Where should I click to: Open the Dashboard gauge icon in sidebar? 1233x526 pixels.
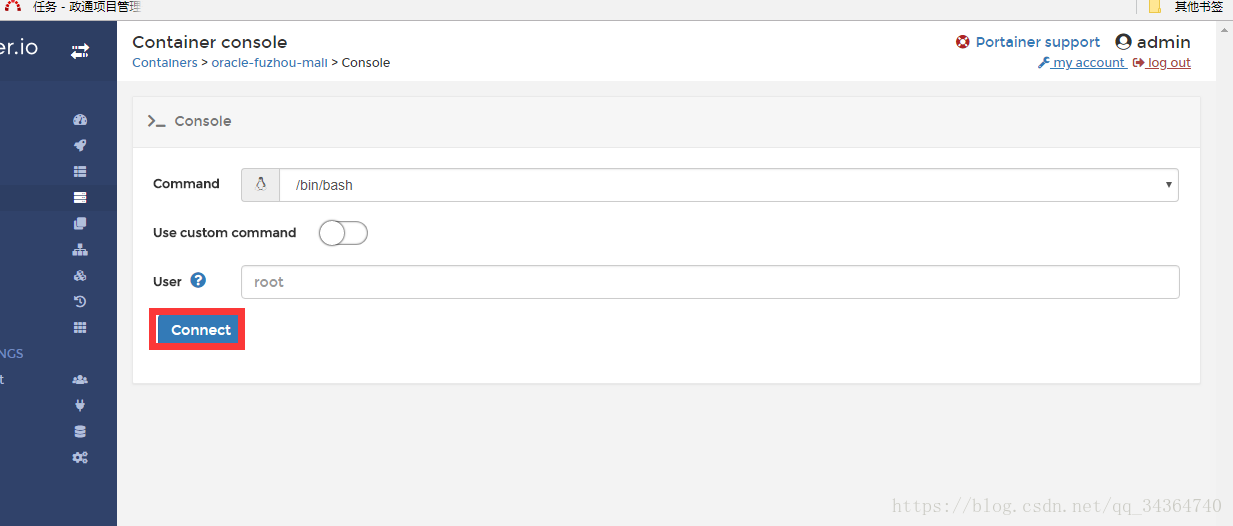click(x=80, y=120)
